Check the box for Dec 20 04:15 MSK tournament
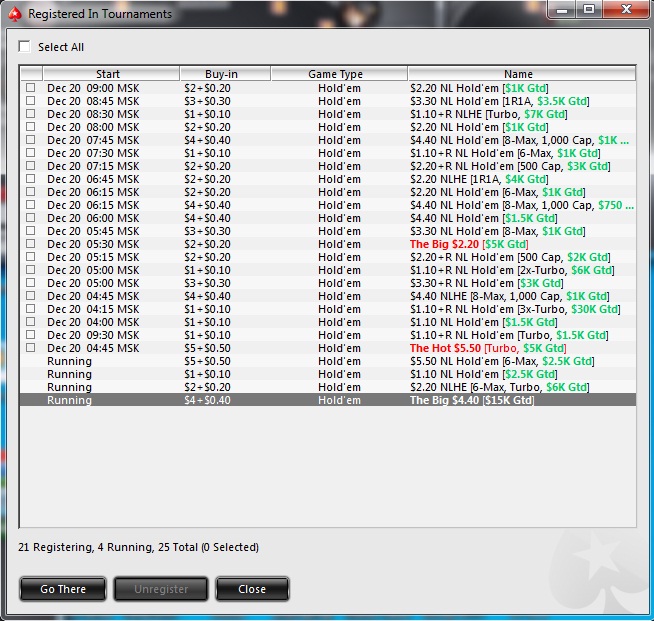Screen dimensions: 654x621 [x=30, y=309]
